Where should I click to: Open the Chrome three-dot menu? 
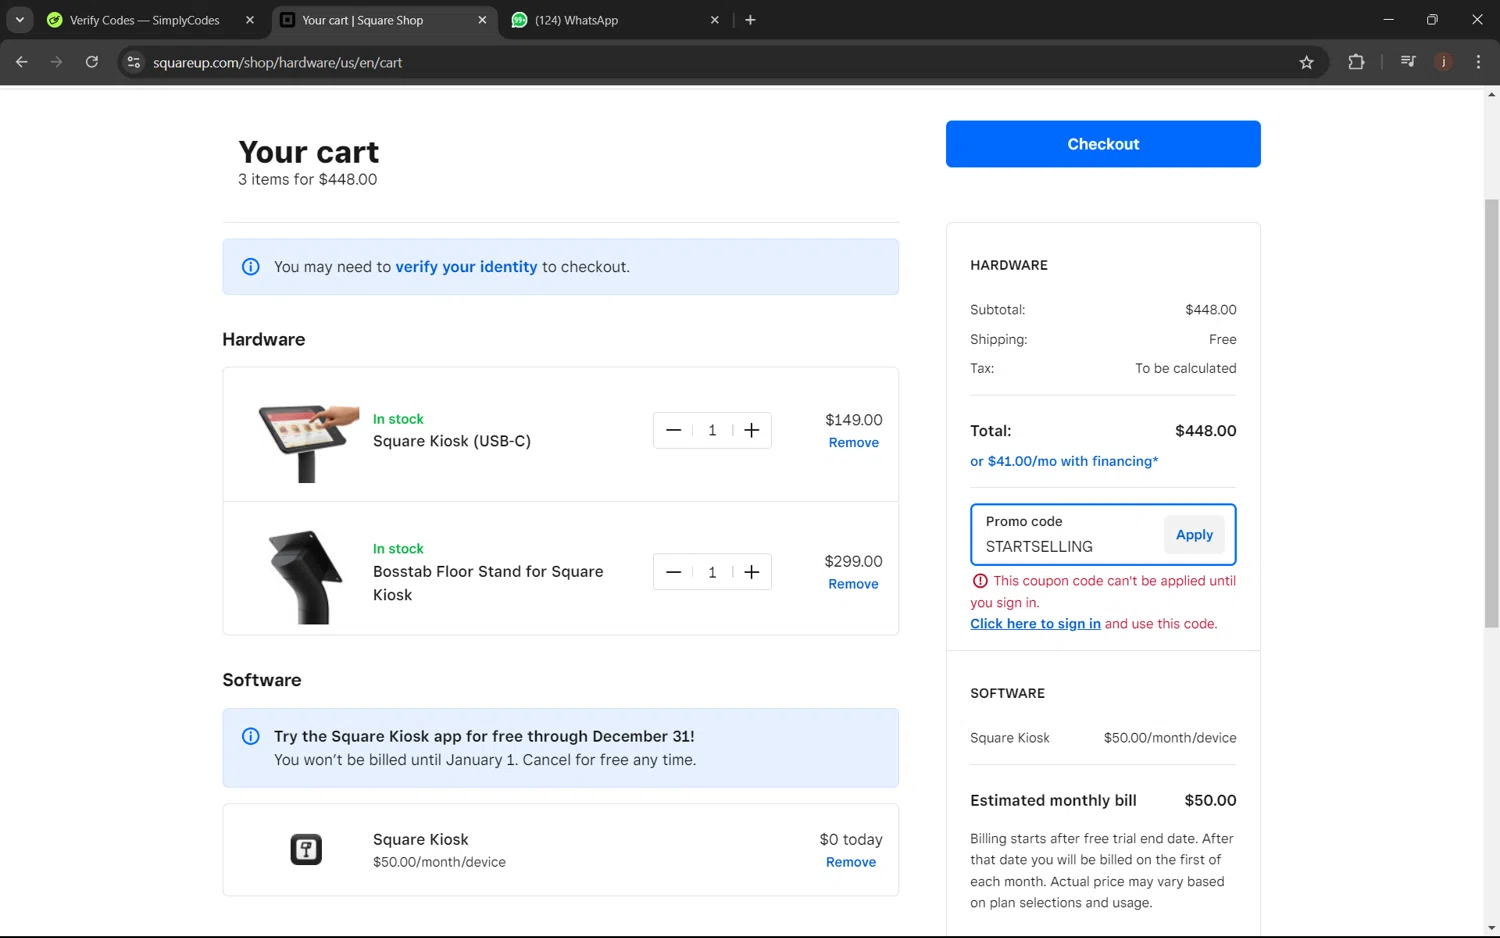tap(1478, 62)
